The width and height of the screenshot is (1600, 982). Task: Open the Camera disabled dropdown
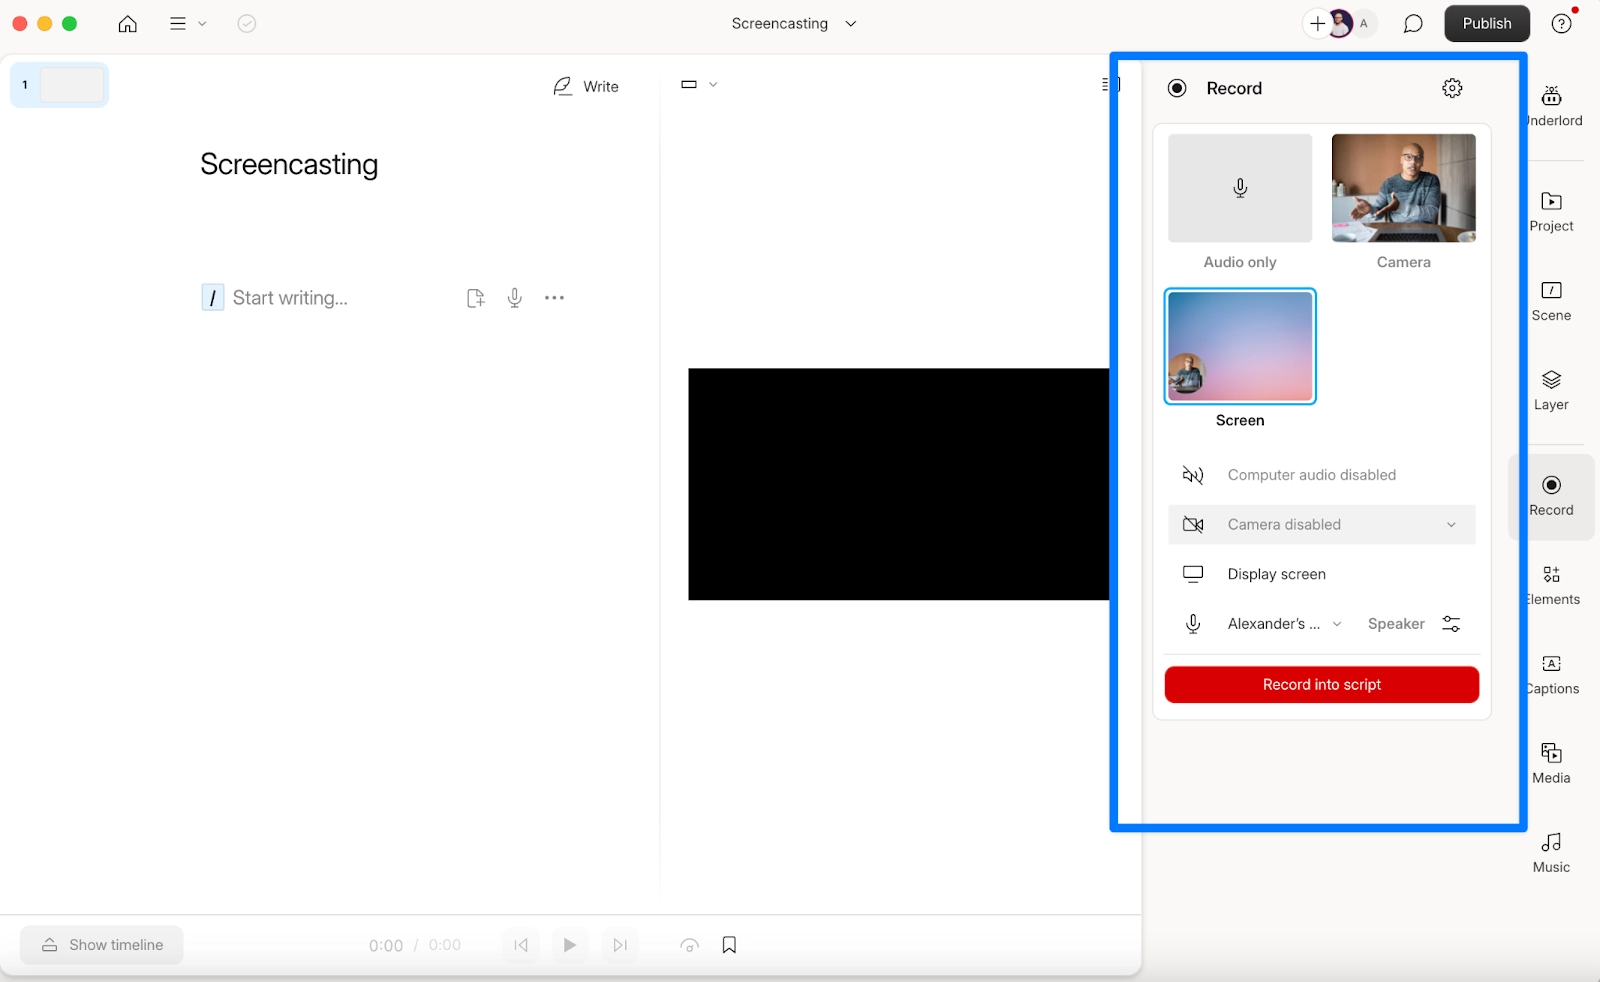(x=1321, y=525)
